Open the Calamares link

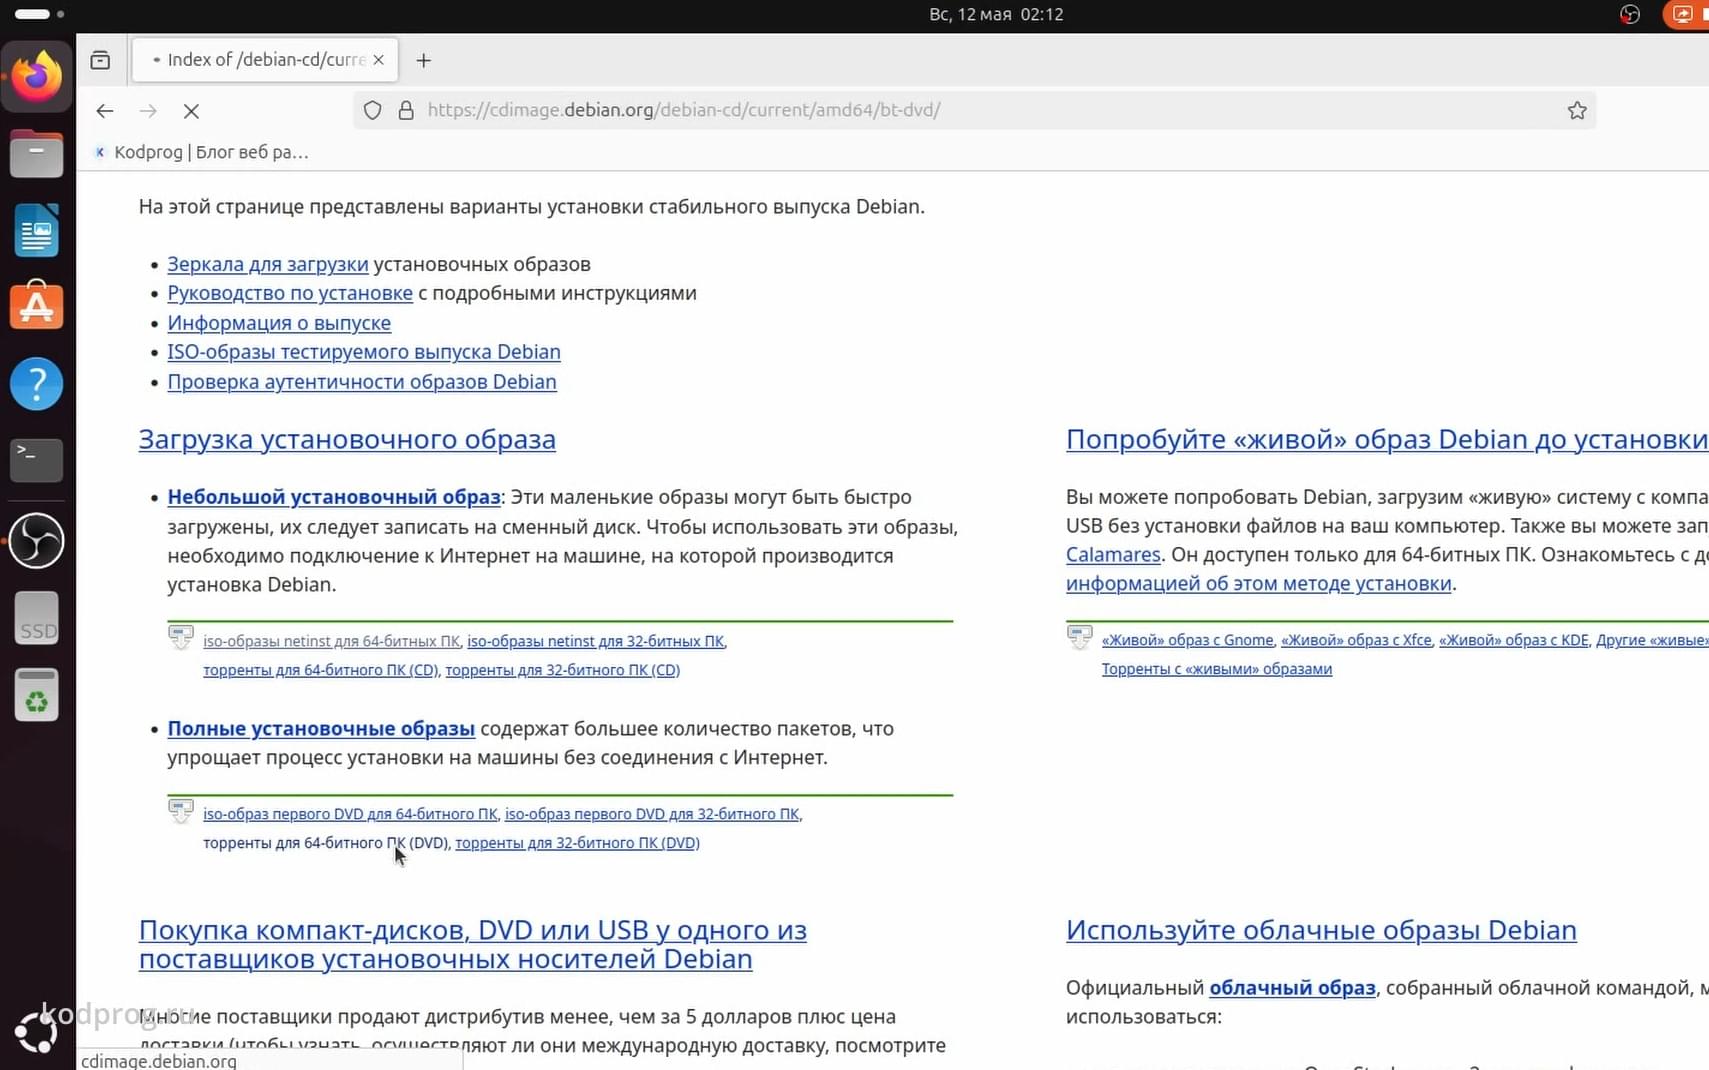tap(1113, 555)
